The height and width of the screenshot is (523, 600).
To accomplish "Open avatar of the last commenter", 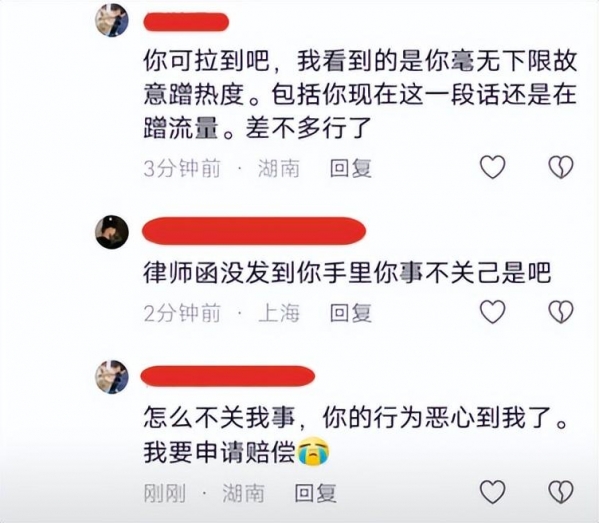I will (112, 377).
